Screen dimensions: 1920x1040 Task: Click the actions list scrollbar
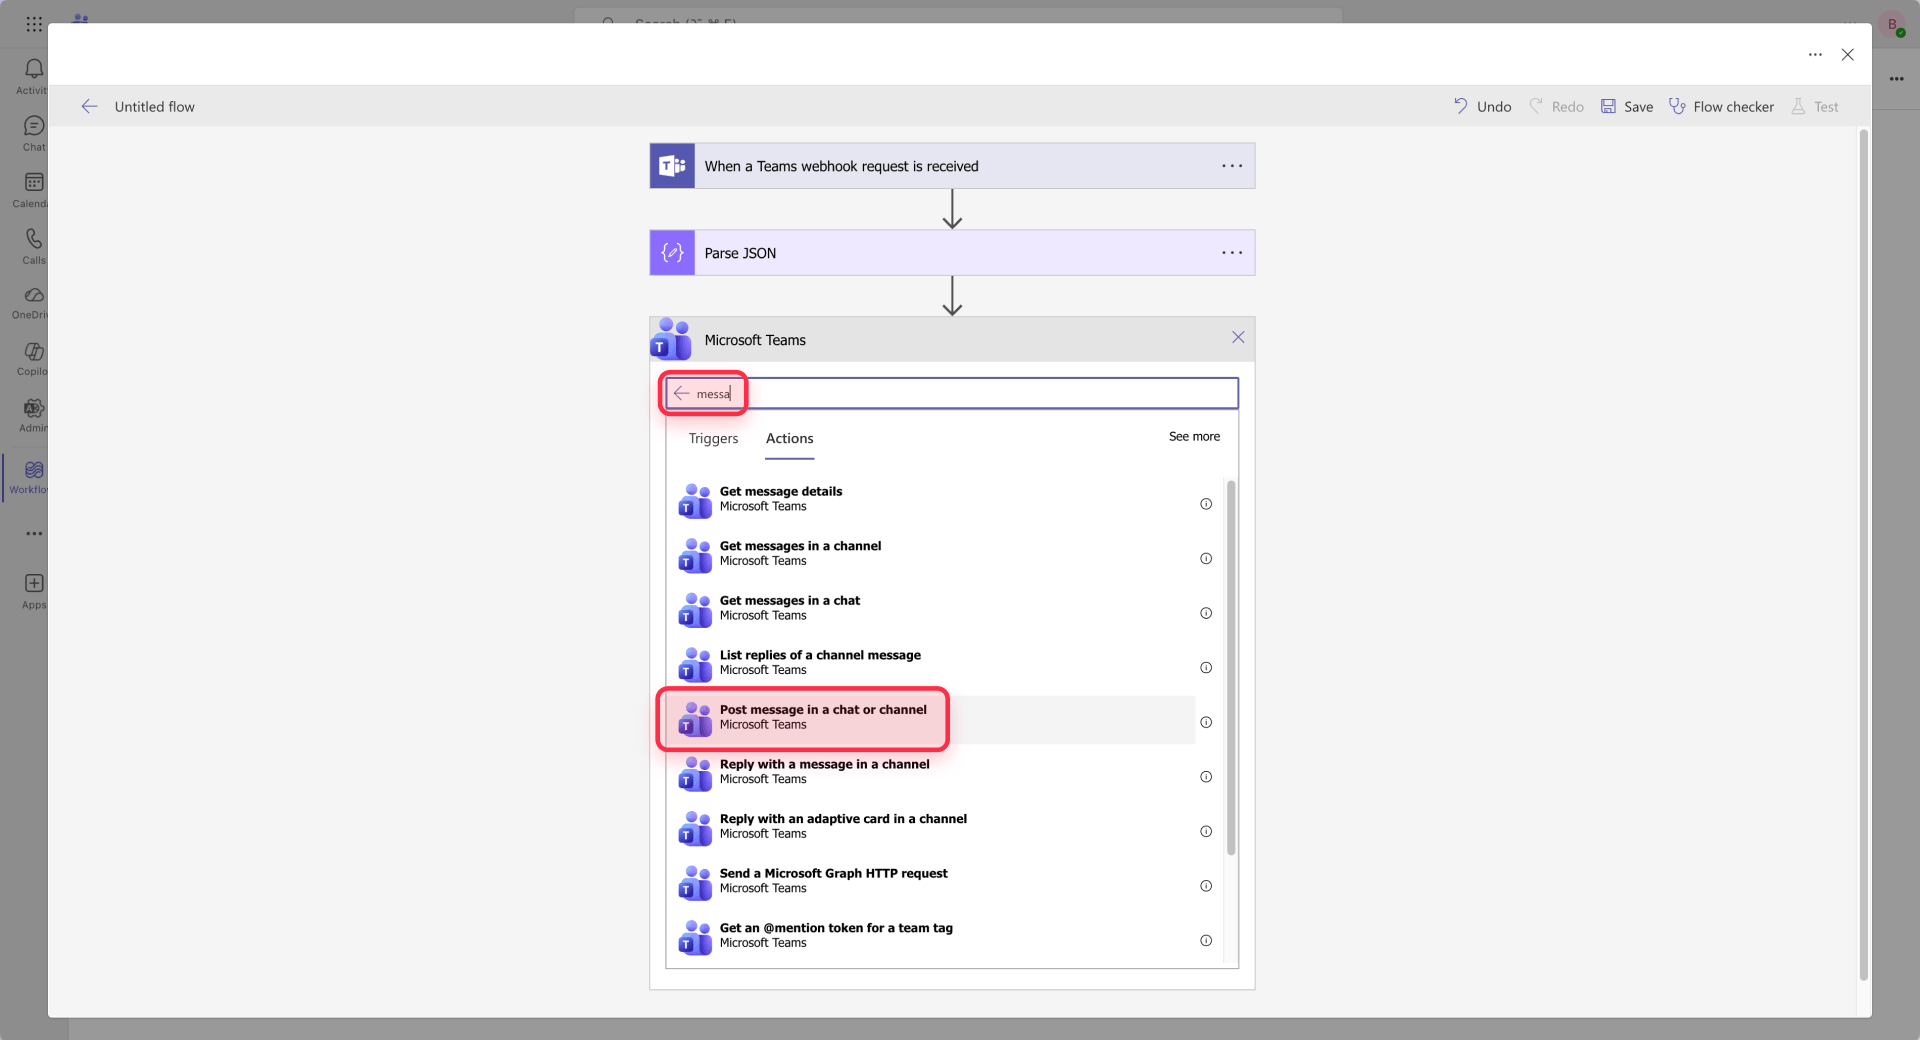tap(1231, 667)
